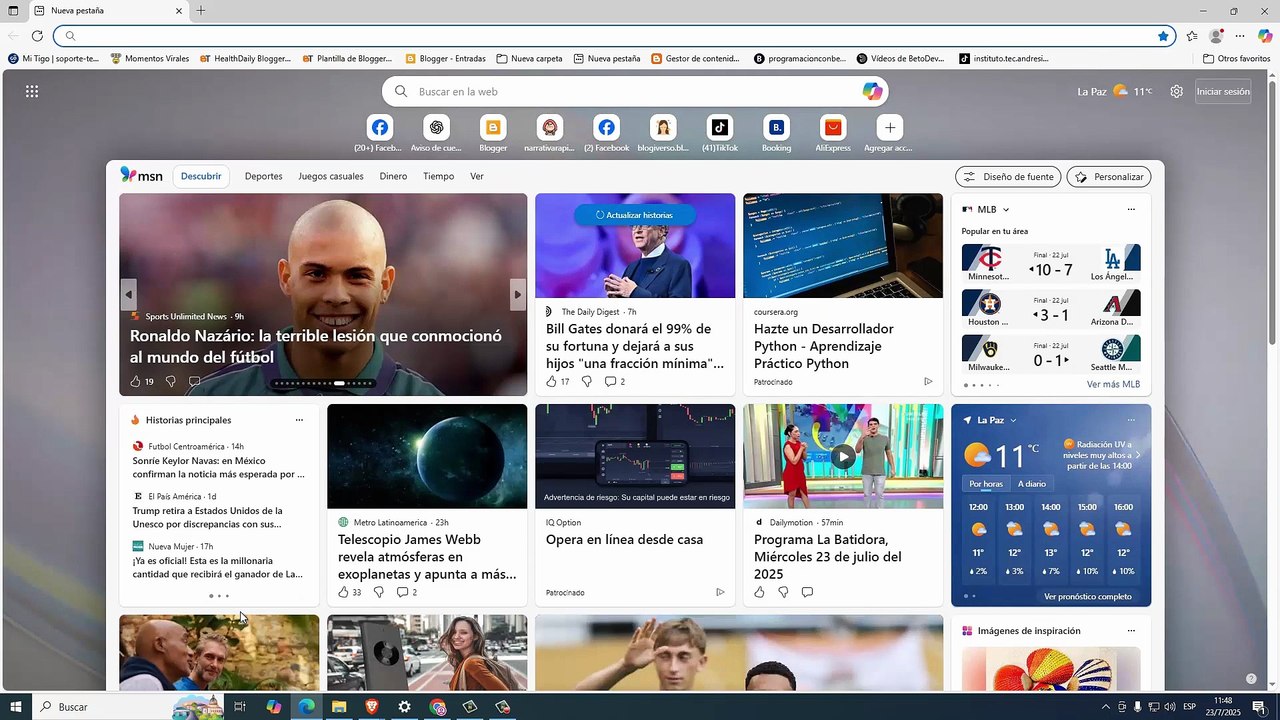The image size is (1280, 720).
Task: Open the ChatGPT 'Aviso de cue...' shortcut
Action: 436,128
